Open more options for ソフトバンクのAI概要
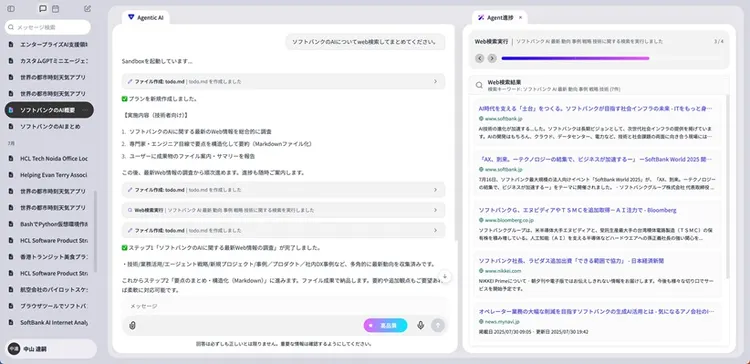The height and width of the screenshot is (364, 750). [x=85, y=110]
